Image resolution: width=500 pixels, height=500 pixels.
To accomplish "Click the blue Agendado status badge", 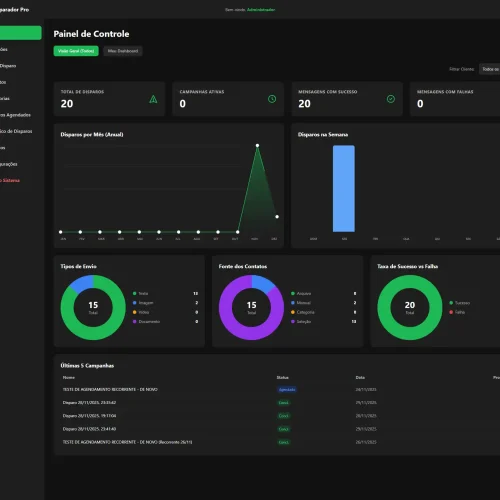I will click(x=287, y=390).
